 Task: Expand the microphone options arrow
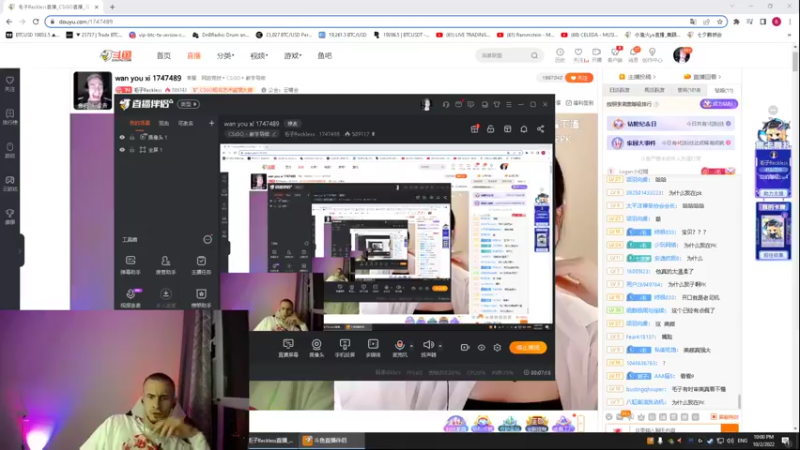pos(411,345)
